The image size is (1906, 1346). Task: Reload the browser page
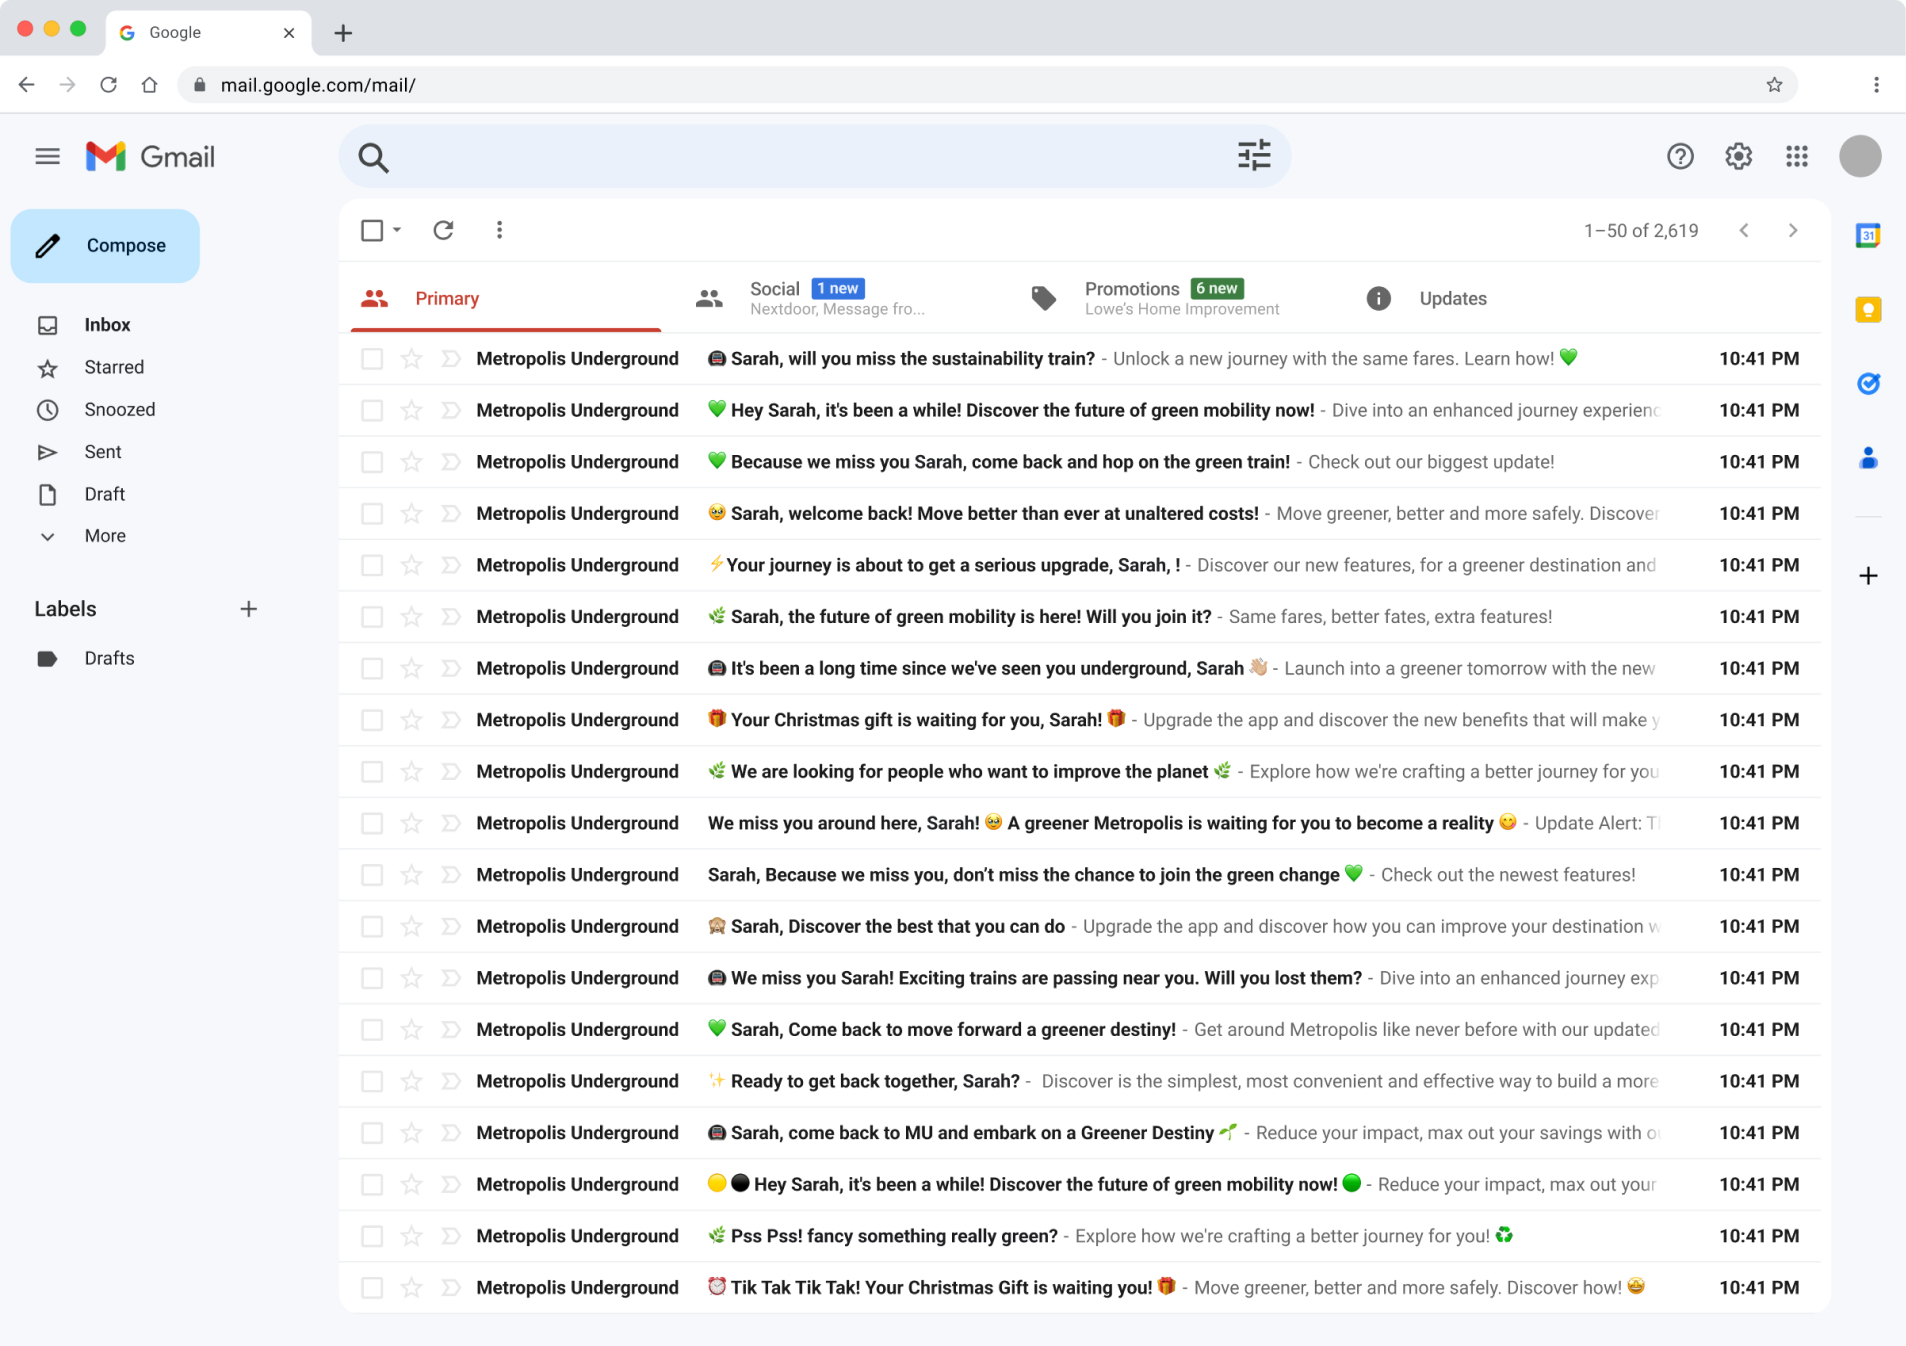point(108,85)
